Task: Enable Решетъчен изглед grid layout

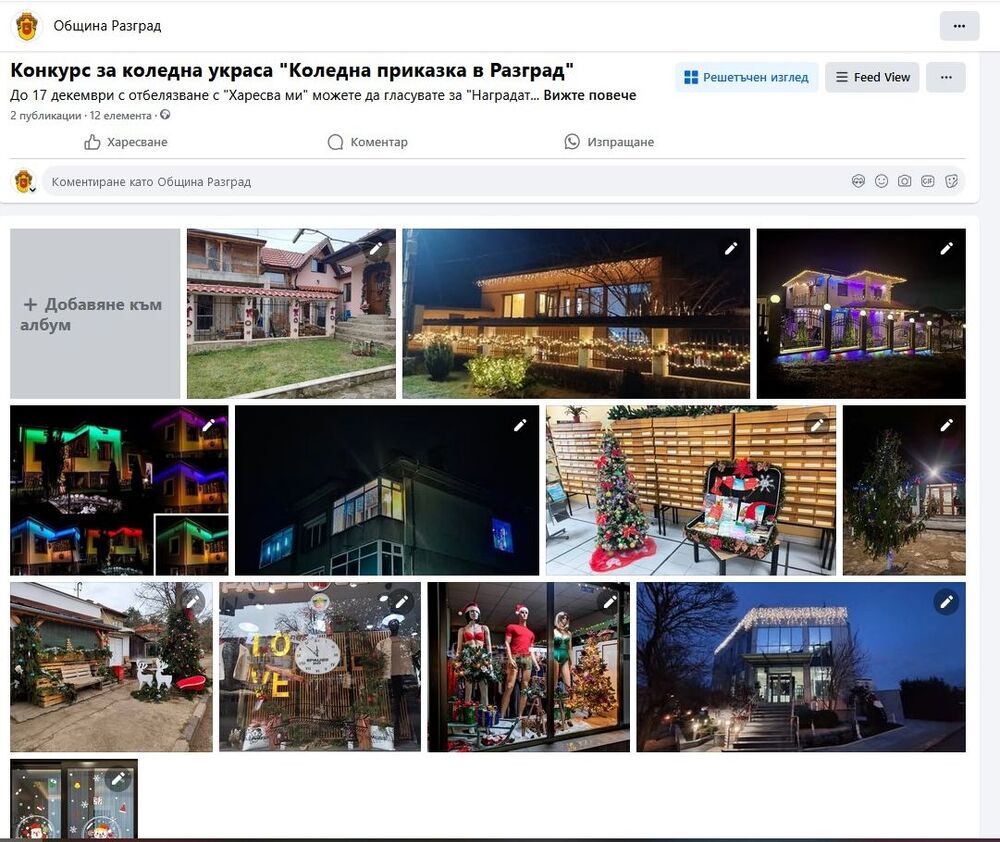Action: click(745, 76)
